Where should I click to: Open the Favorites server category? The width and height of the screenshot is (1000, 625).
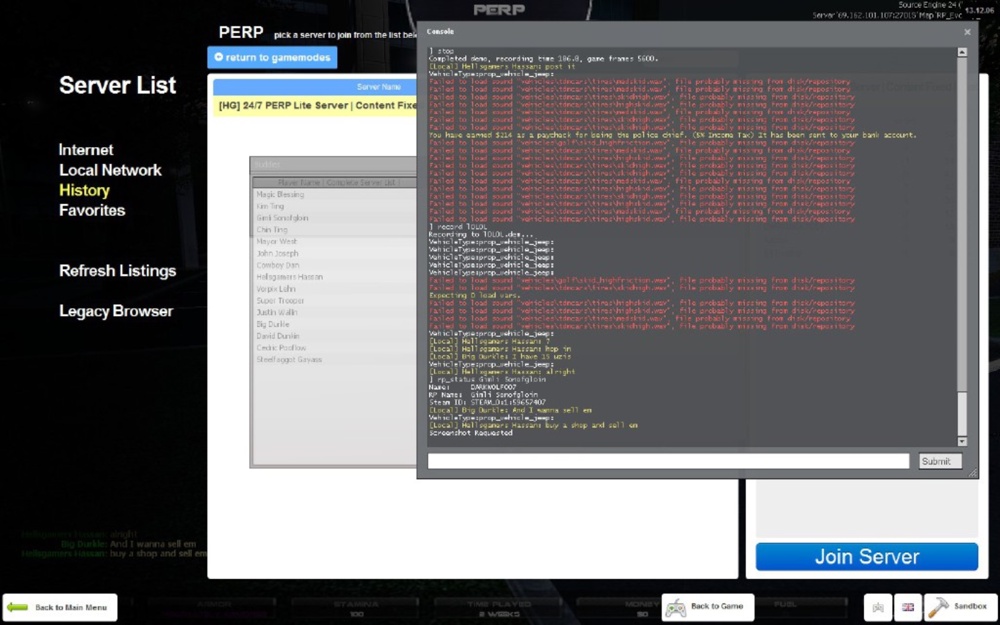(x=92, y=210)
